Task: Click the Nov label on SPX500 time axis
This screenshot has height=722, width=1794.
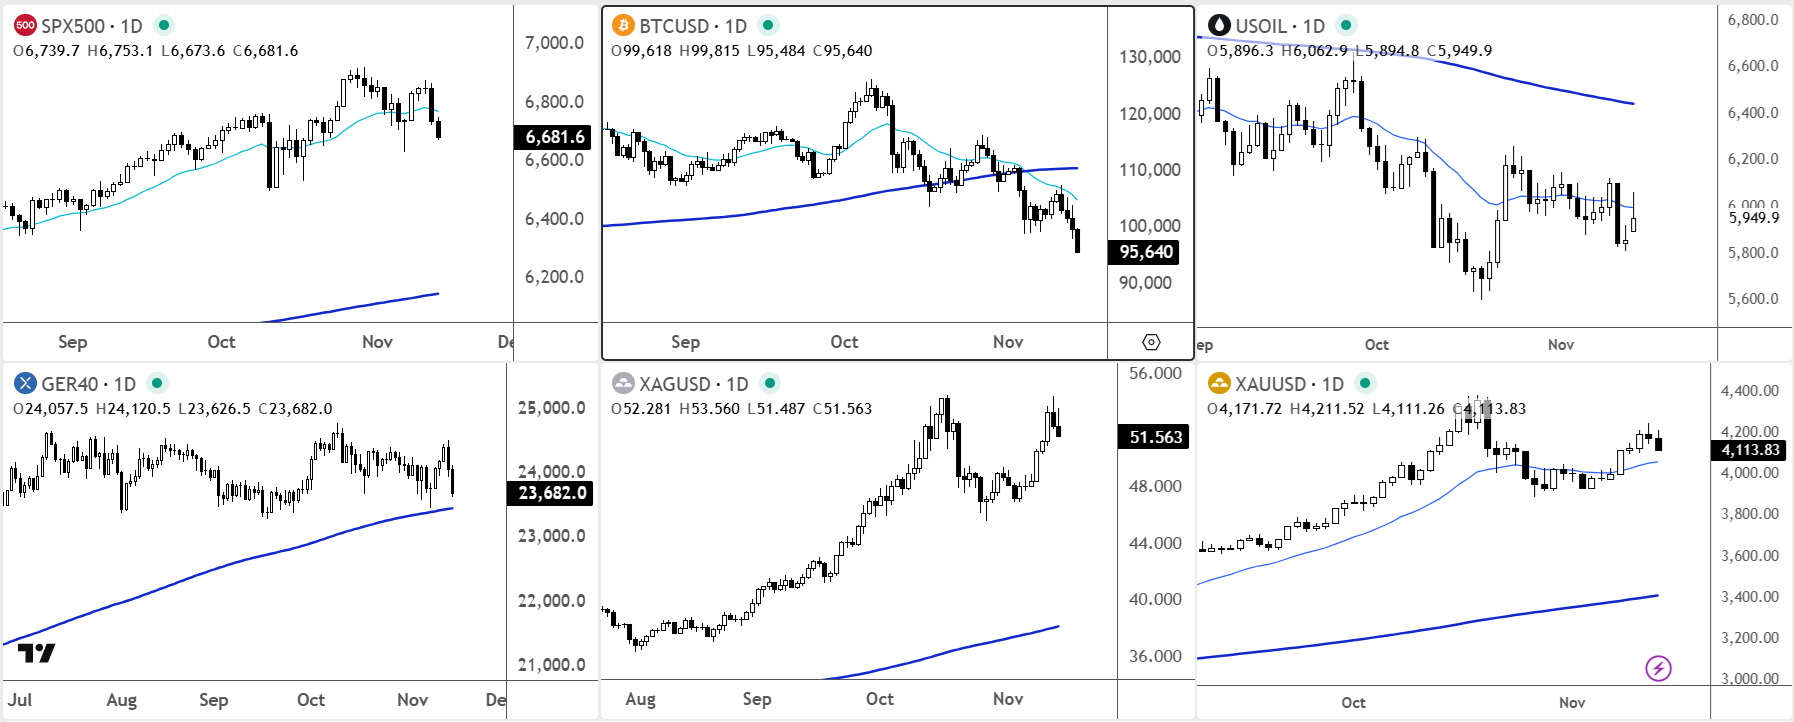Action: pos(377,341)
